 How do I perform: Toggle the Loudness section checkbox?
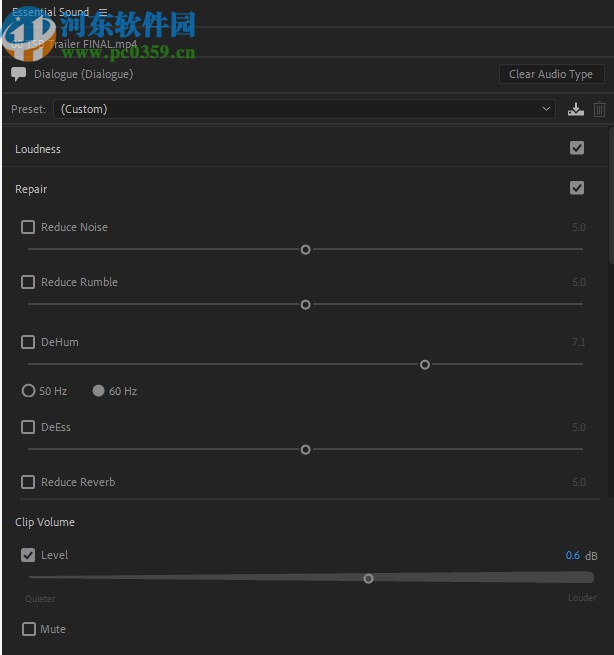[x=577, y=148]
